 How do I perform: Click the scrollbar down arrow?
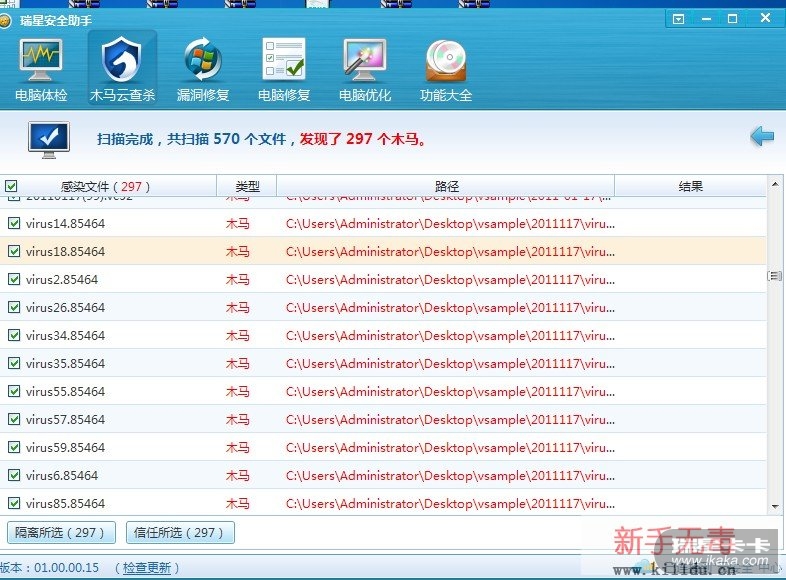click(x=775, y=507)
